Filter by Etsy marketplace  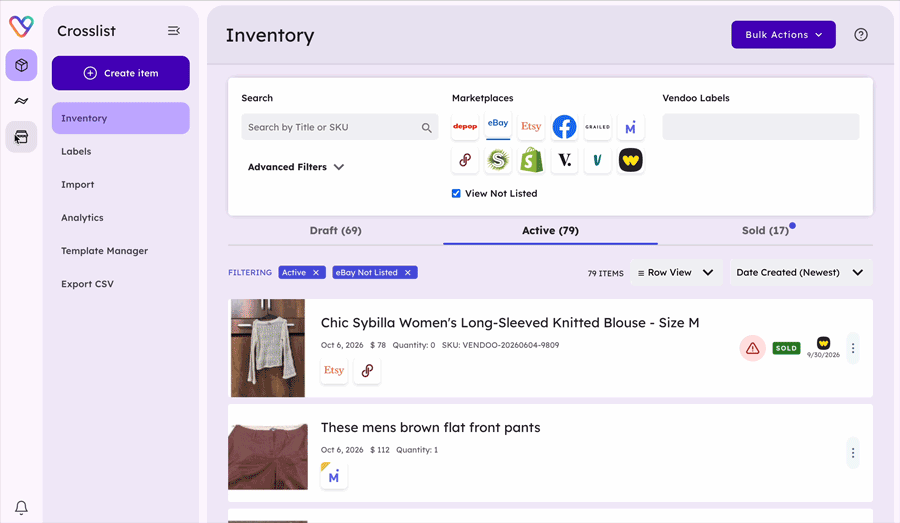tap(531, 126)
